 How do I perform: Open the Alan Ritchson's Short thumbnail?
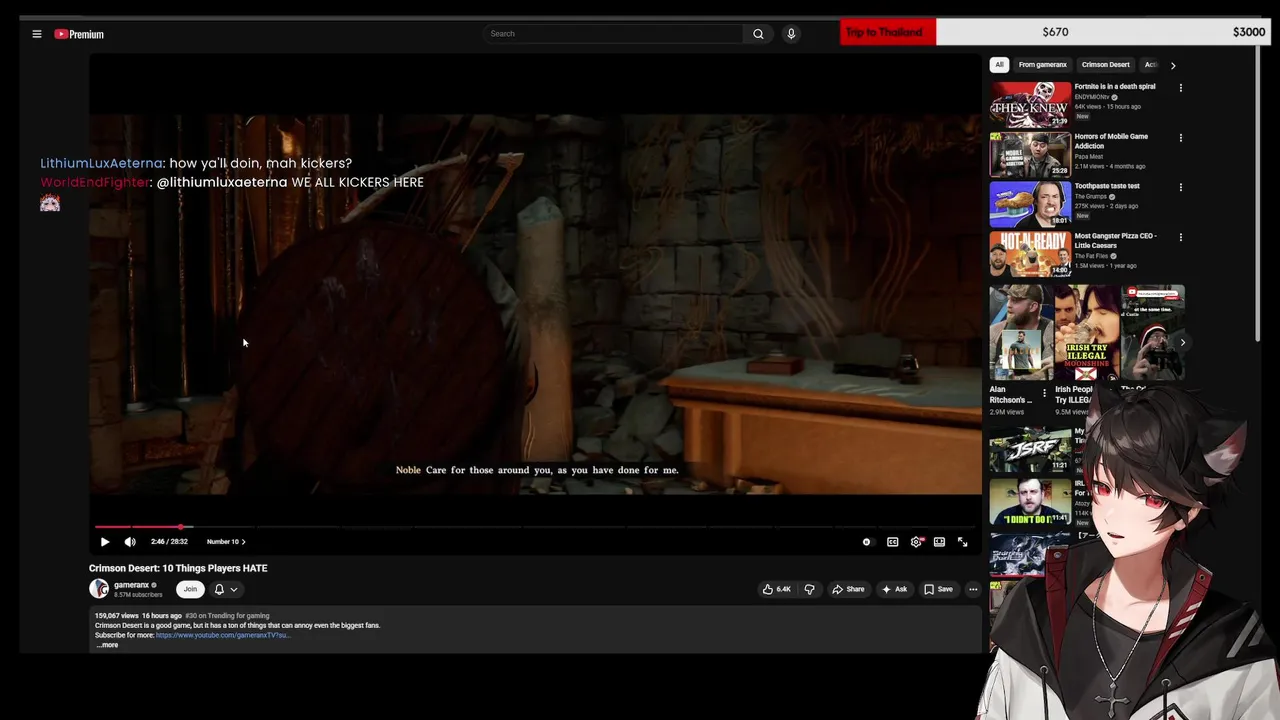pos(1021,332)
